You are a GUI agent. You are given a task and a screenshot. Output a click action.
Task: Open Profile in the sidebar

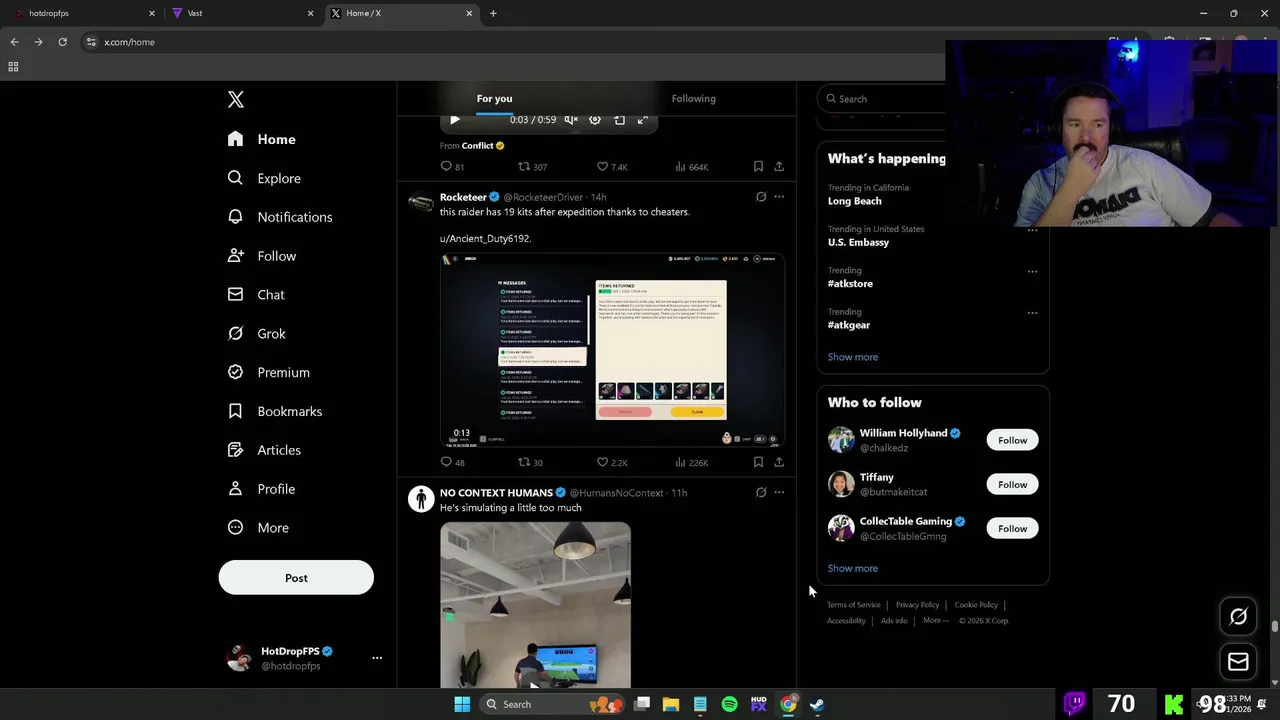click(x=261, y=489)
